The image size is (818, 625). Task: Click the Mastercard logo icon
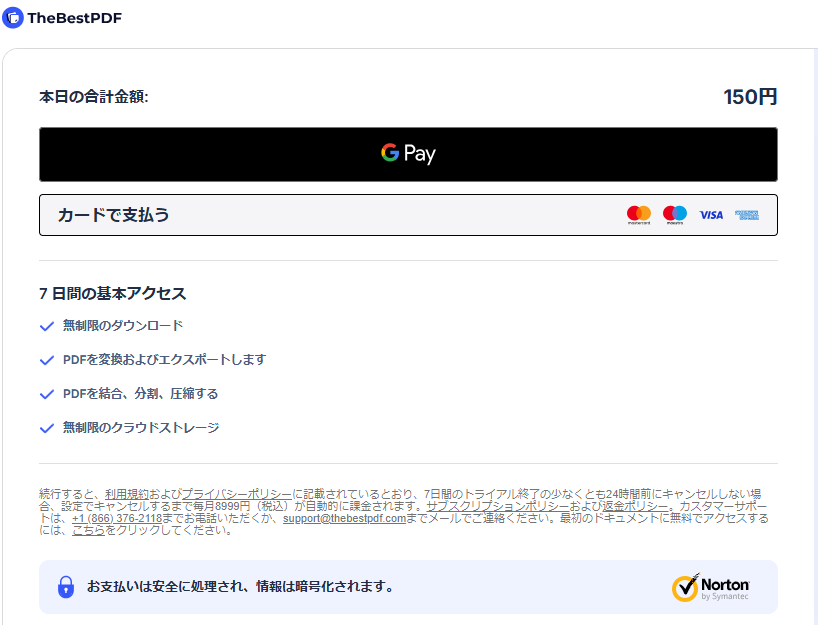[639, 215]
